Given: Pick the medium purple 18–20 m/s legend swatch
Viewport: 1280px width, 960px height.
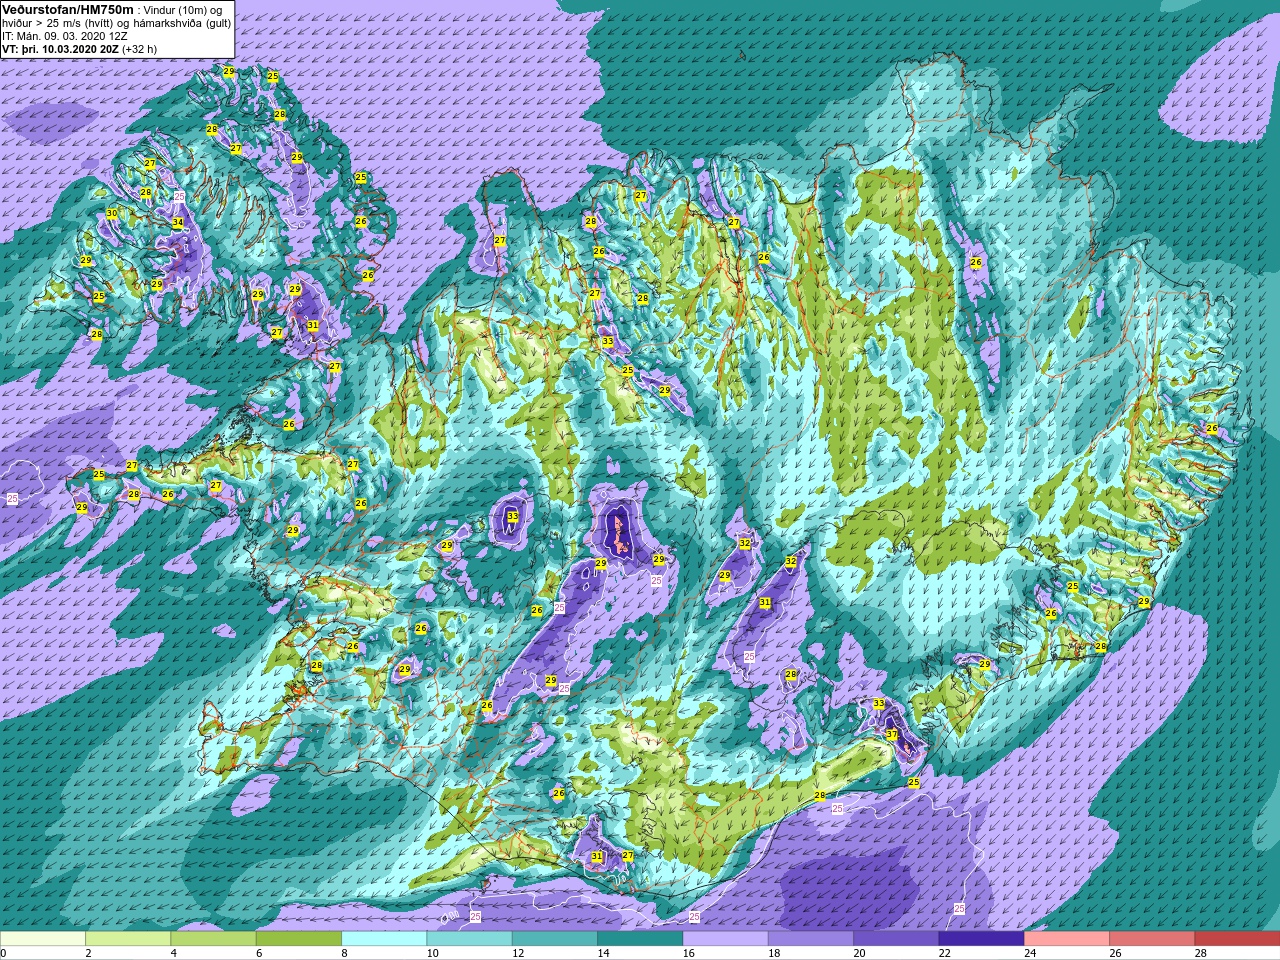Looking at the screenshot, I should tap(811, 939).
